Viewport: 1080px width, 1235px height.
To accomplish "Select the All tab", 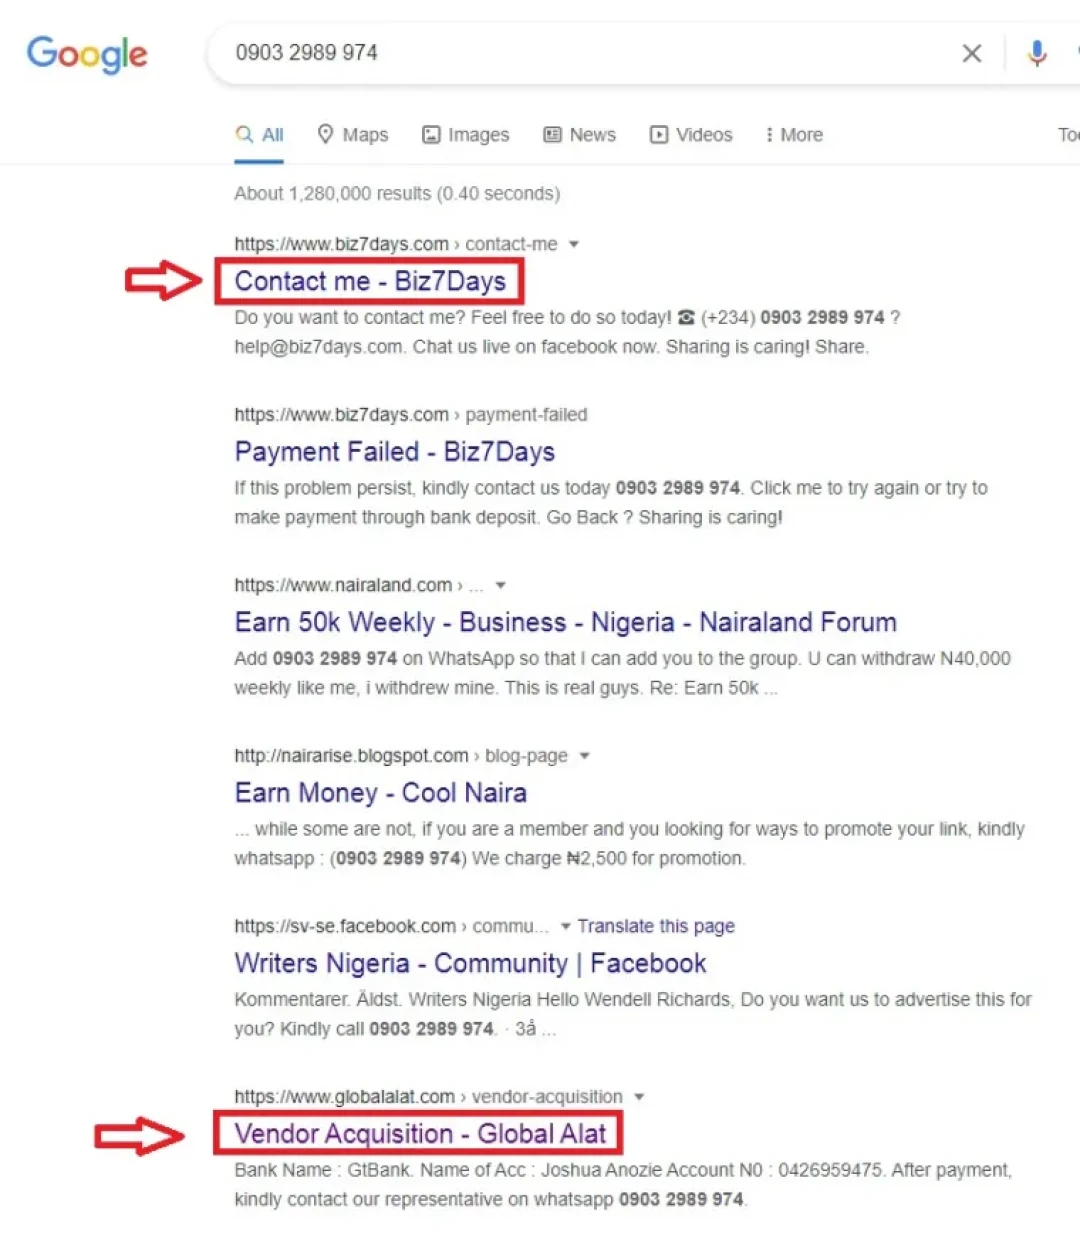I will click(x=260, y=135).
